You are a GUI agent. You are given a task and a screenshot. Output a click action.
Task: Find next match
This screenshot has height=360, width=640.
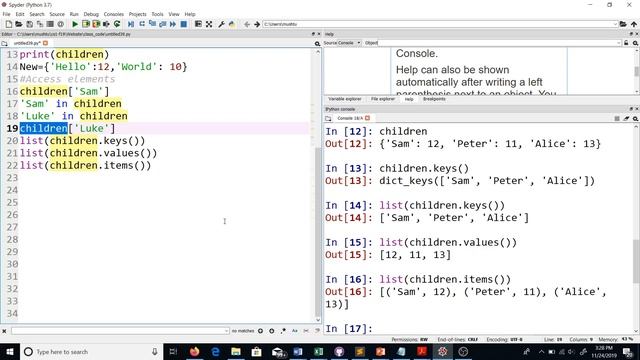(271, 331)
